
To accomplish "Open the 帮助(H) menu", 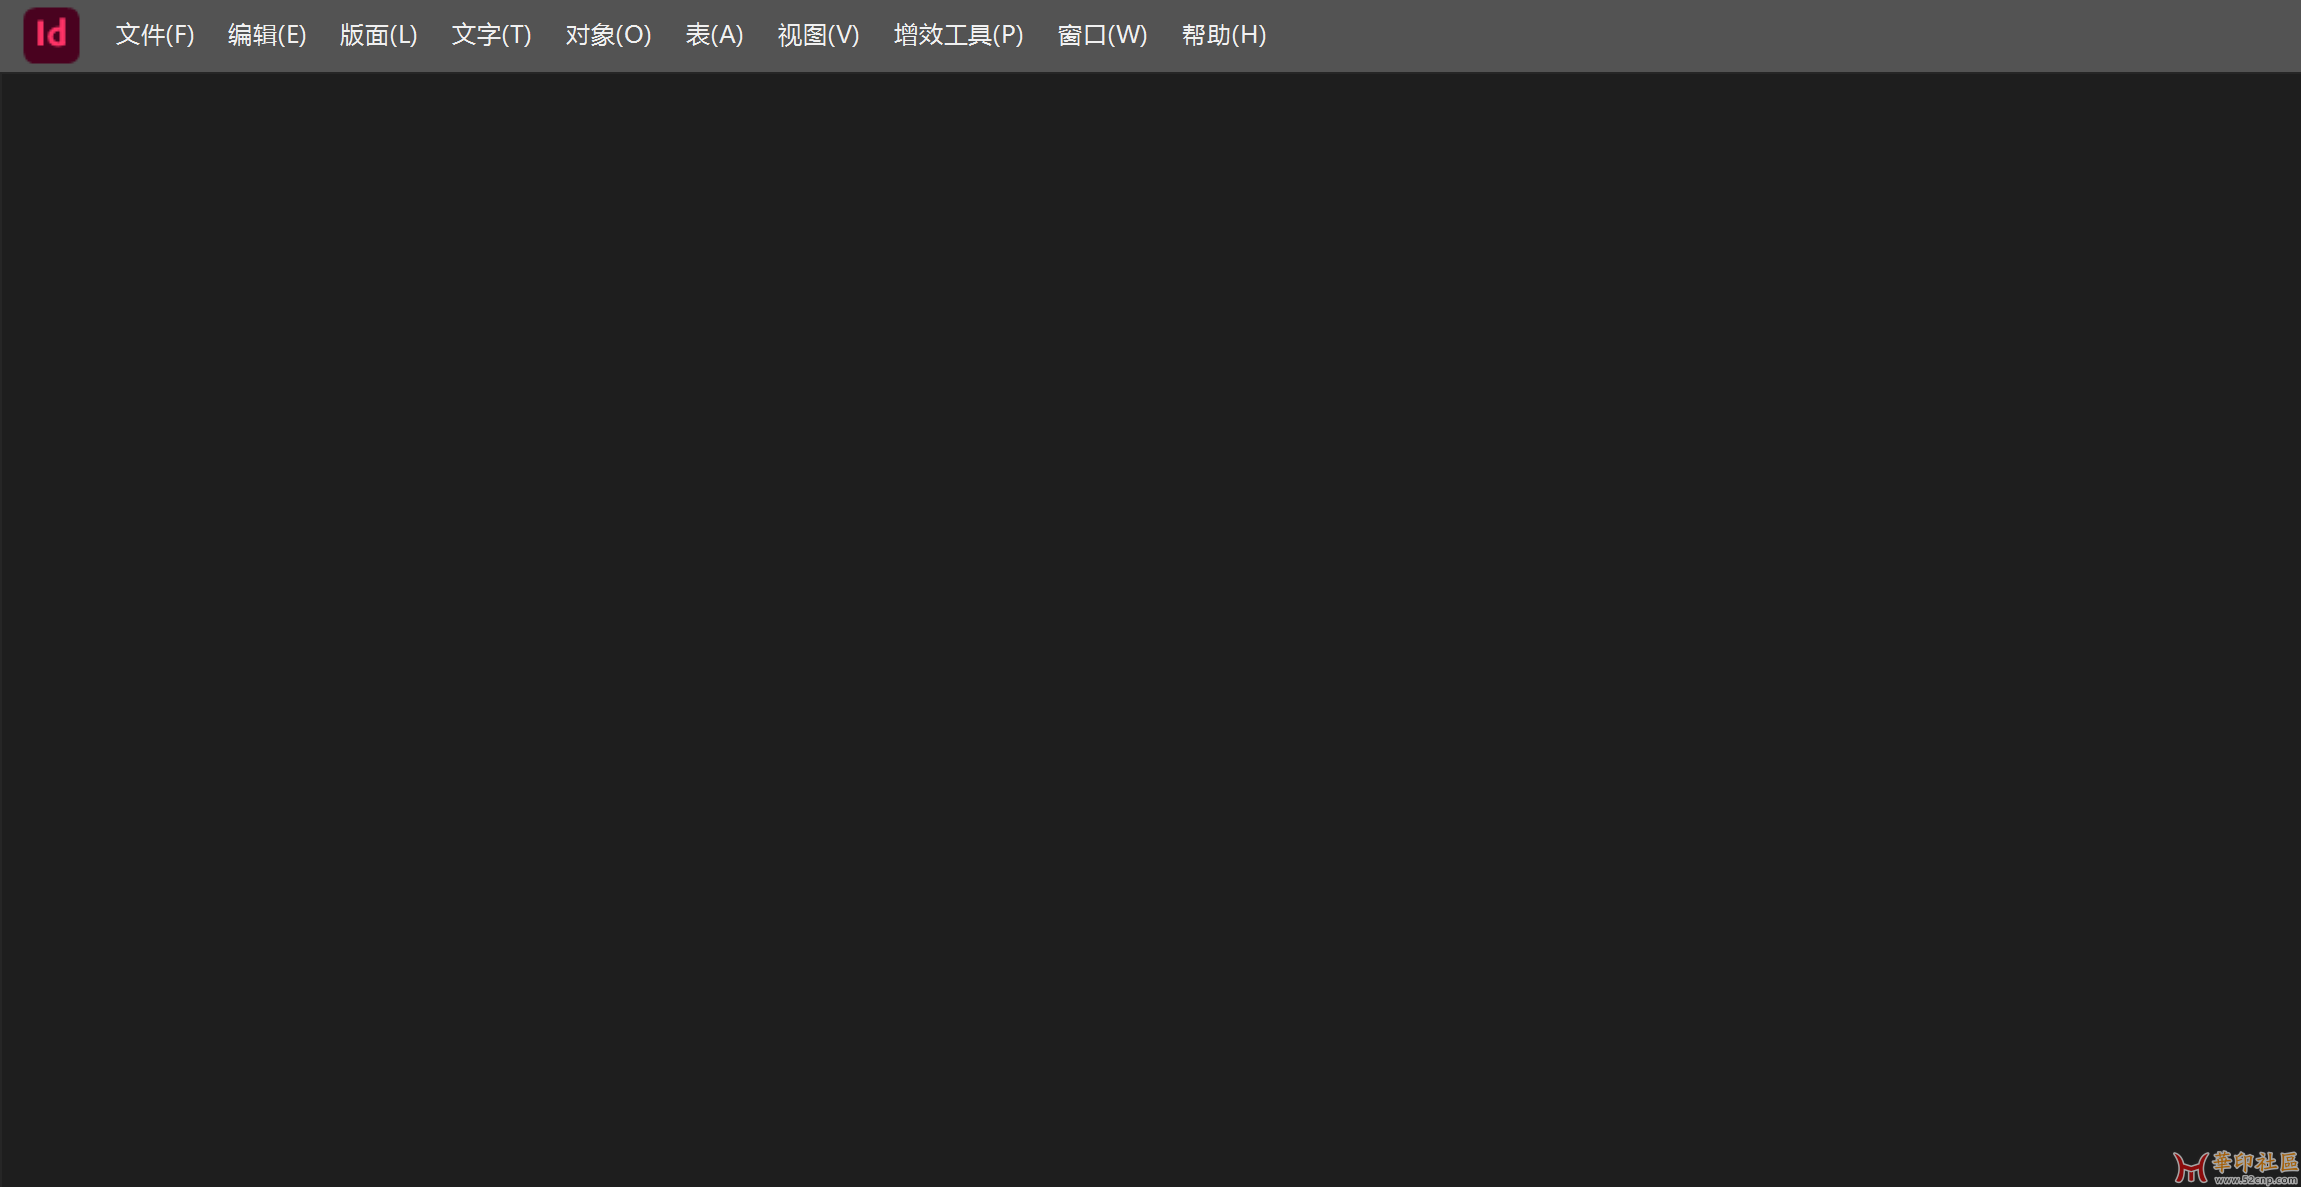I will point(1223,35).
